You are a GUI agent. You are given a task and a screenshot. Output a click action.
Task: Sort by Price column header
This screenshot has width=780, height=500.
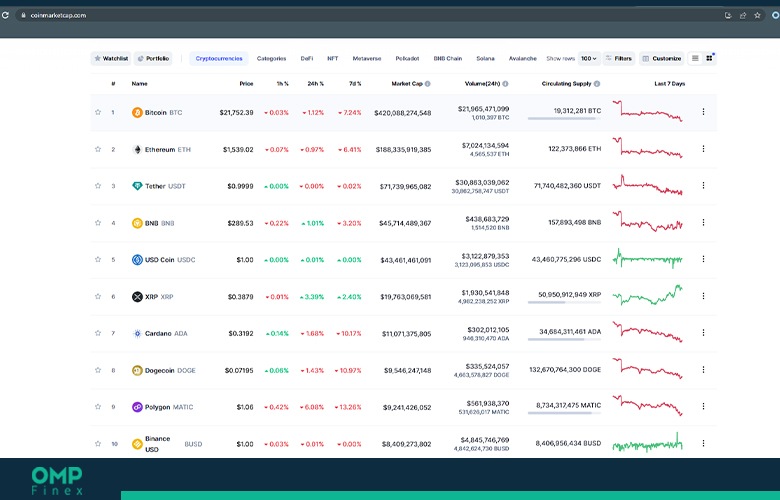click(246, 84)
